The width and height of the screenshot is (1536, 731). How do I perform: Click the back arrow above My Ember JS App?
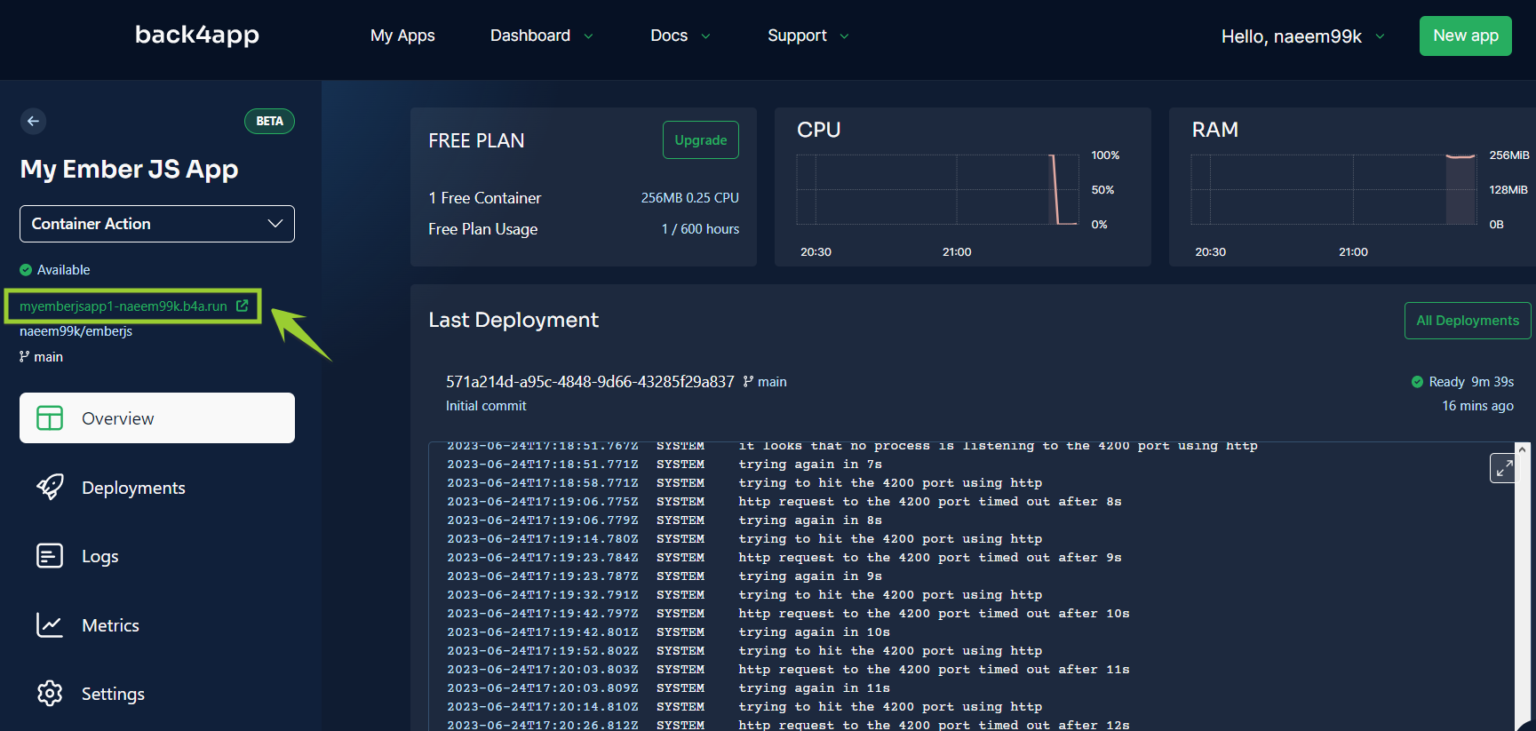33,121
